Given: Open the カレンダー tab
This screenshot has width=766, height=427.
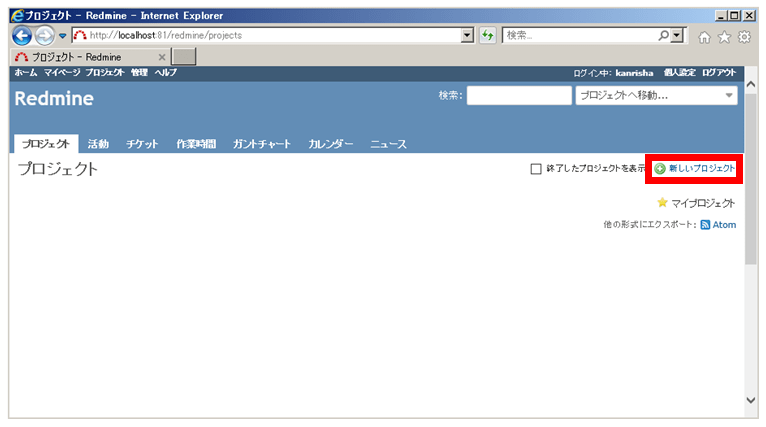Looking at the screenshot, I should pos(330,144).
